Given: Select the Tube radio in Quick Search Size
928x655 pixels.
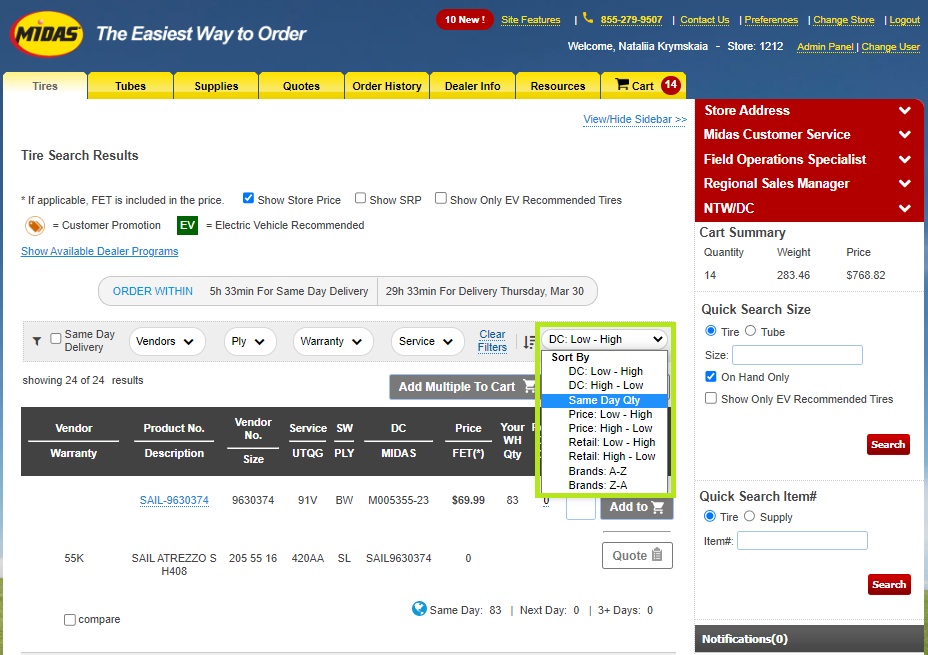Looking at the screenshot, I should [750, 331].
